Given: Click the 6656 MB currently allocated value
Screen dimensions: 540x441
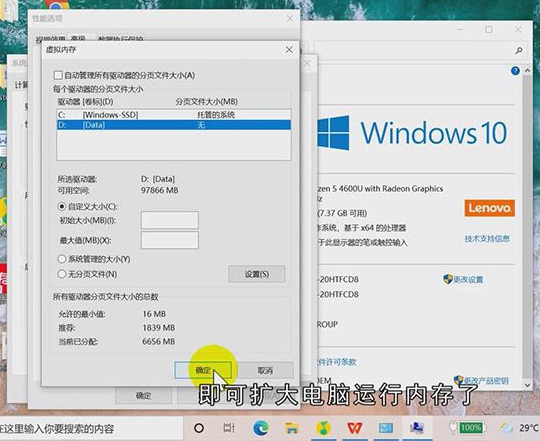Looking at the screenshot, I should coord(158,342).
